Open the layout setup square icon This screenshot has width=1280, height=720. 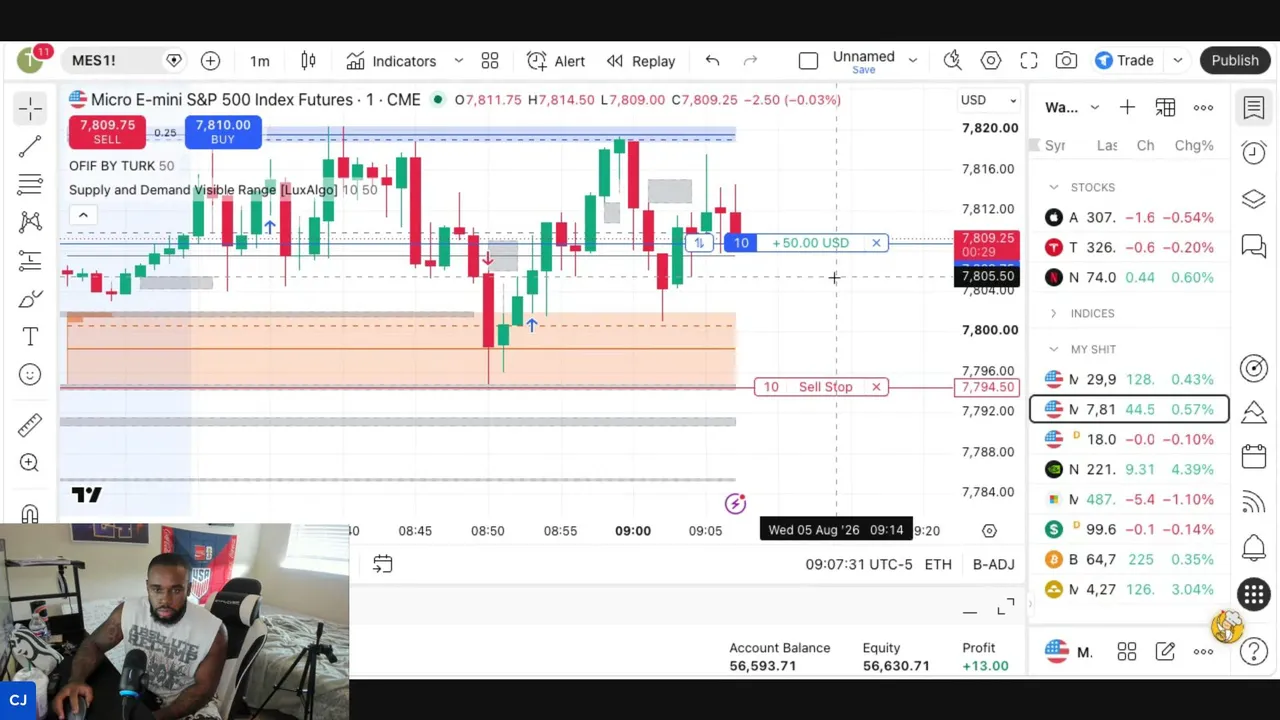pos(808,61)
